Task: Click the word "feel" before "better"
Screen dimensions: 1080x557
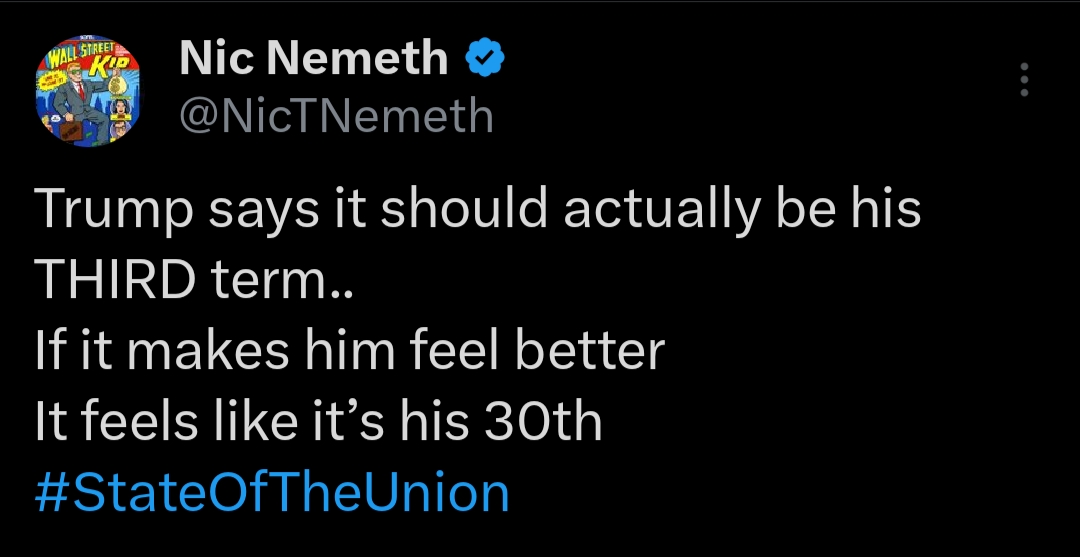Action: tap(444, 352)
